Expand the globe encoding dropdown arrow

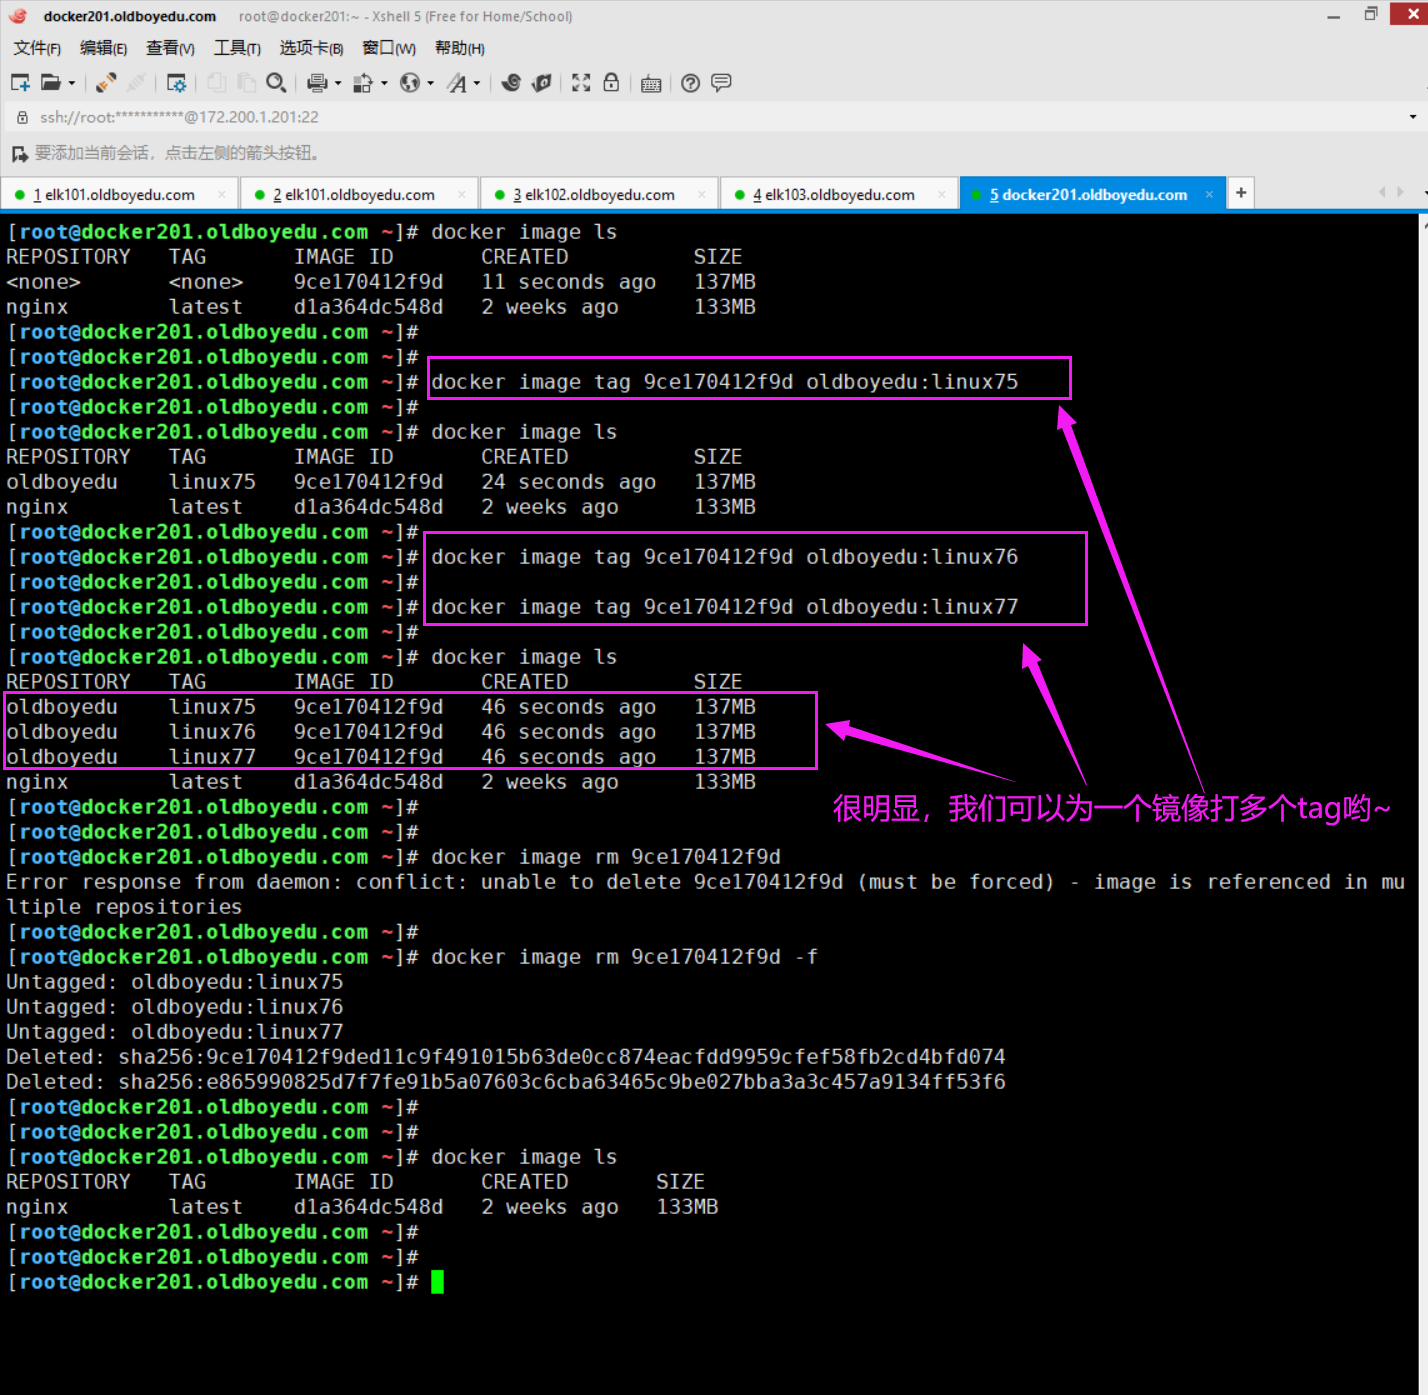(x=431, y=84)
